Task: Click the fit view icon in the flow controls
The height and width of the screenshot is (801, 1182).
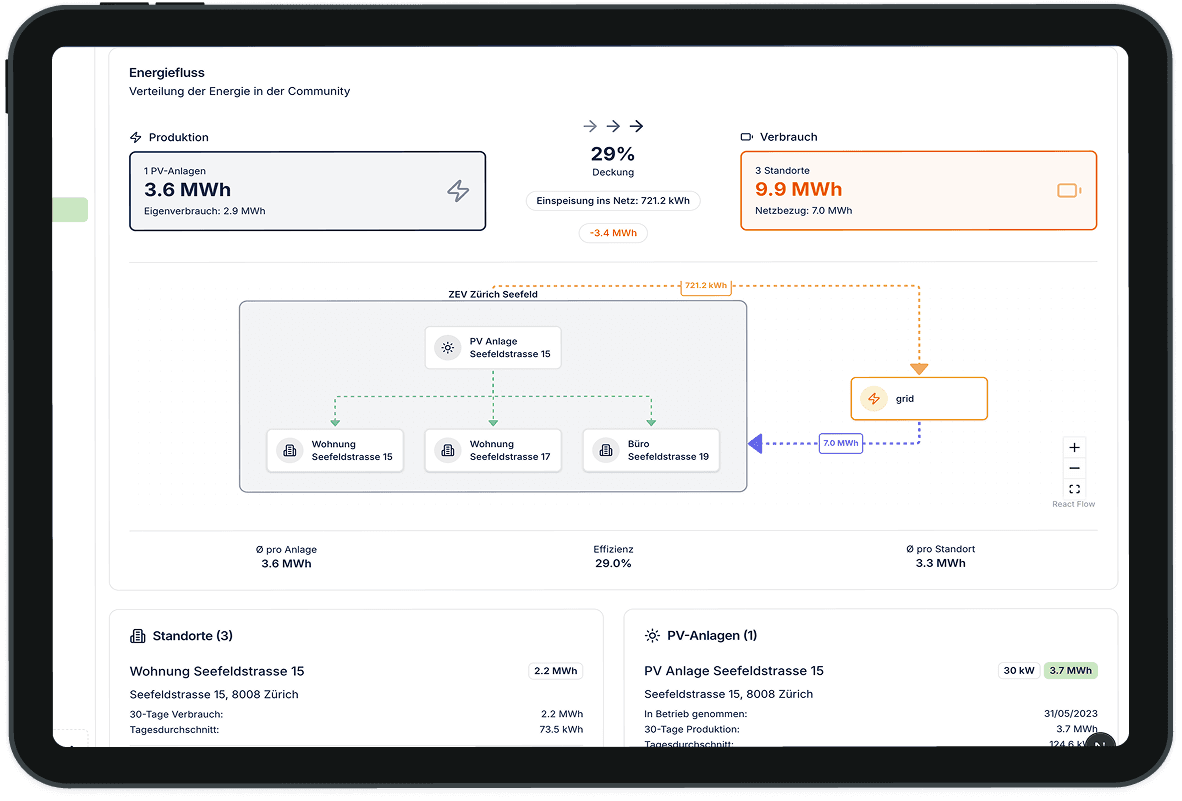Action: pos(1074,489)
